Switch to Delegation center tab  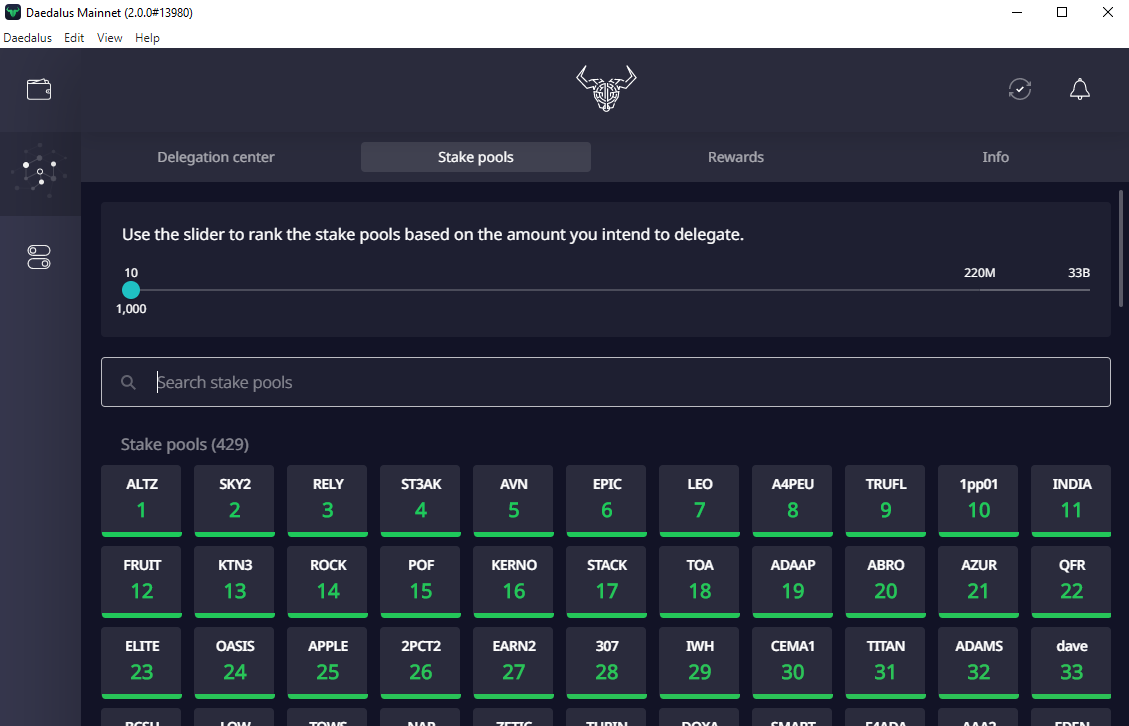(216, 157)
